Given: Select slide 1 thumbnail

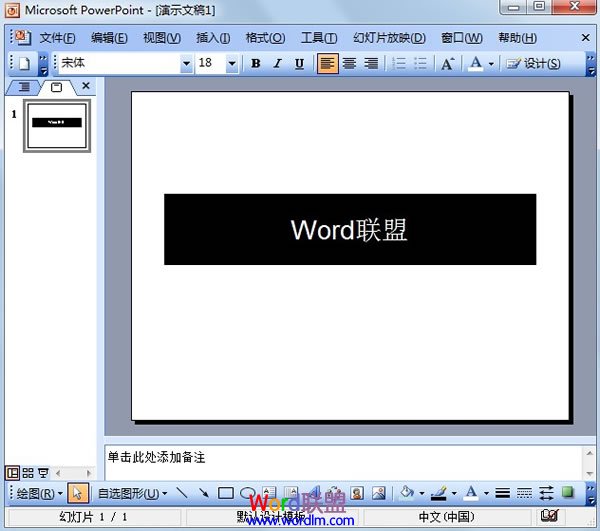Looking at the screenshot, I should 57,126.
